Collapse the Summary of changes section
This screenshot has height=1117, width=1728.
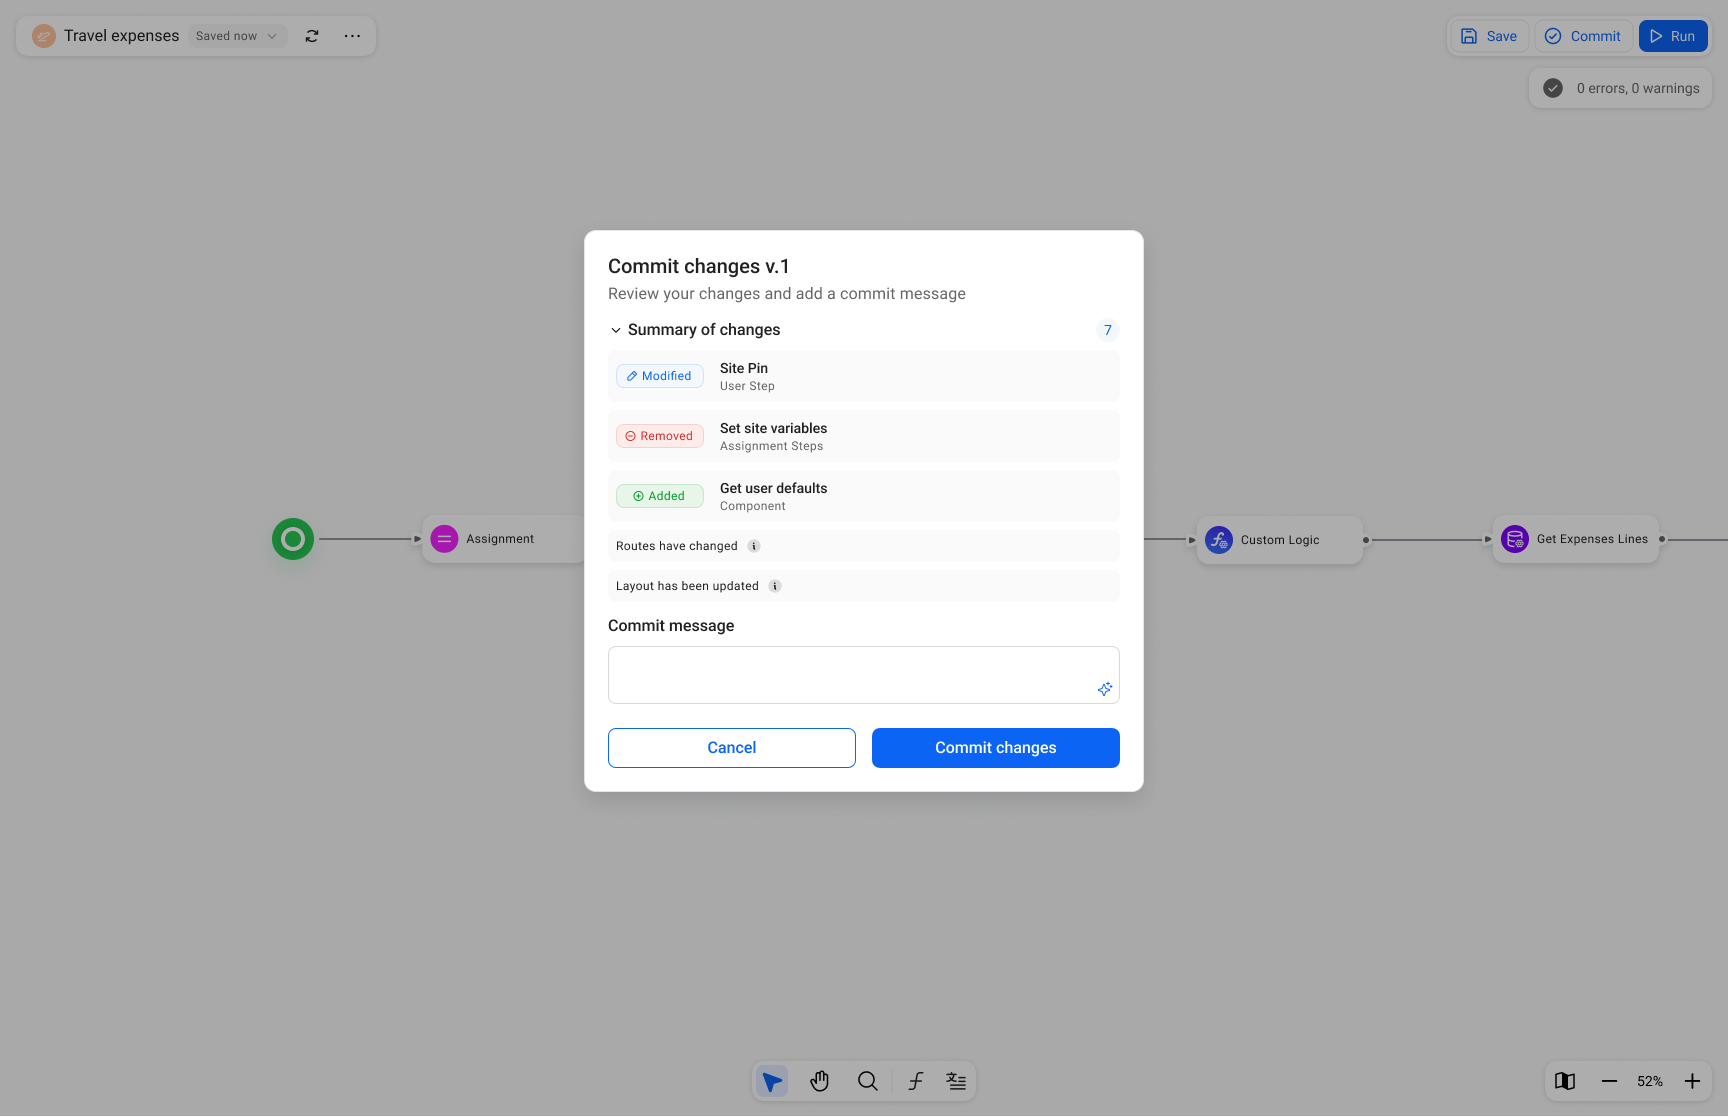coord(616,329)
